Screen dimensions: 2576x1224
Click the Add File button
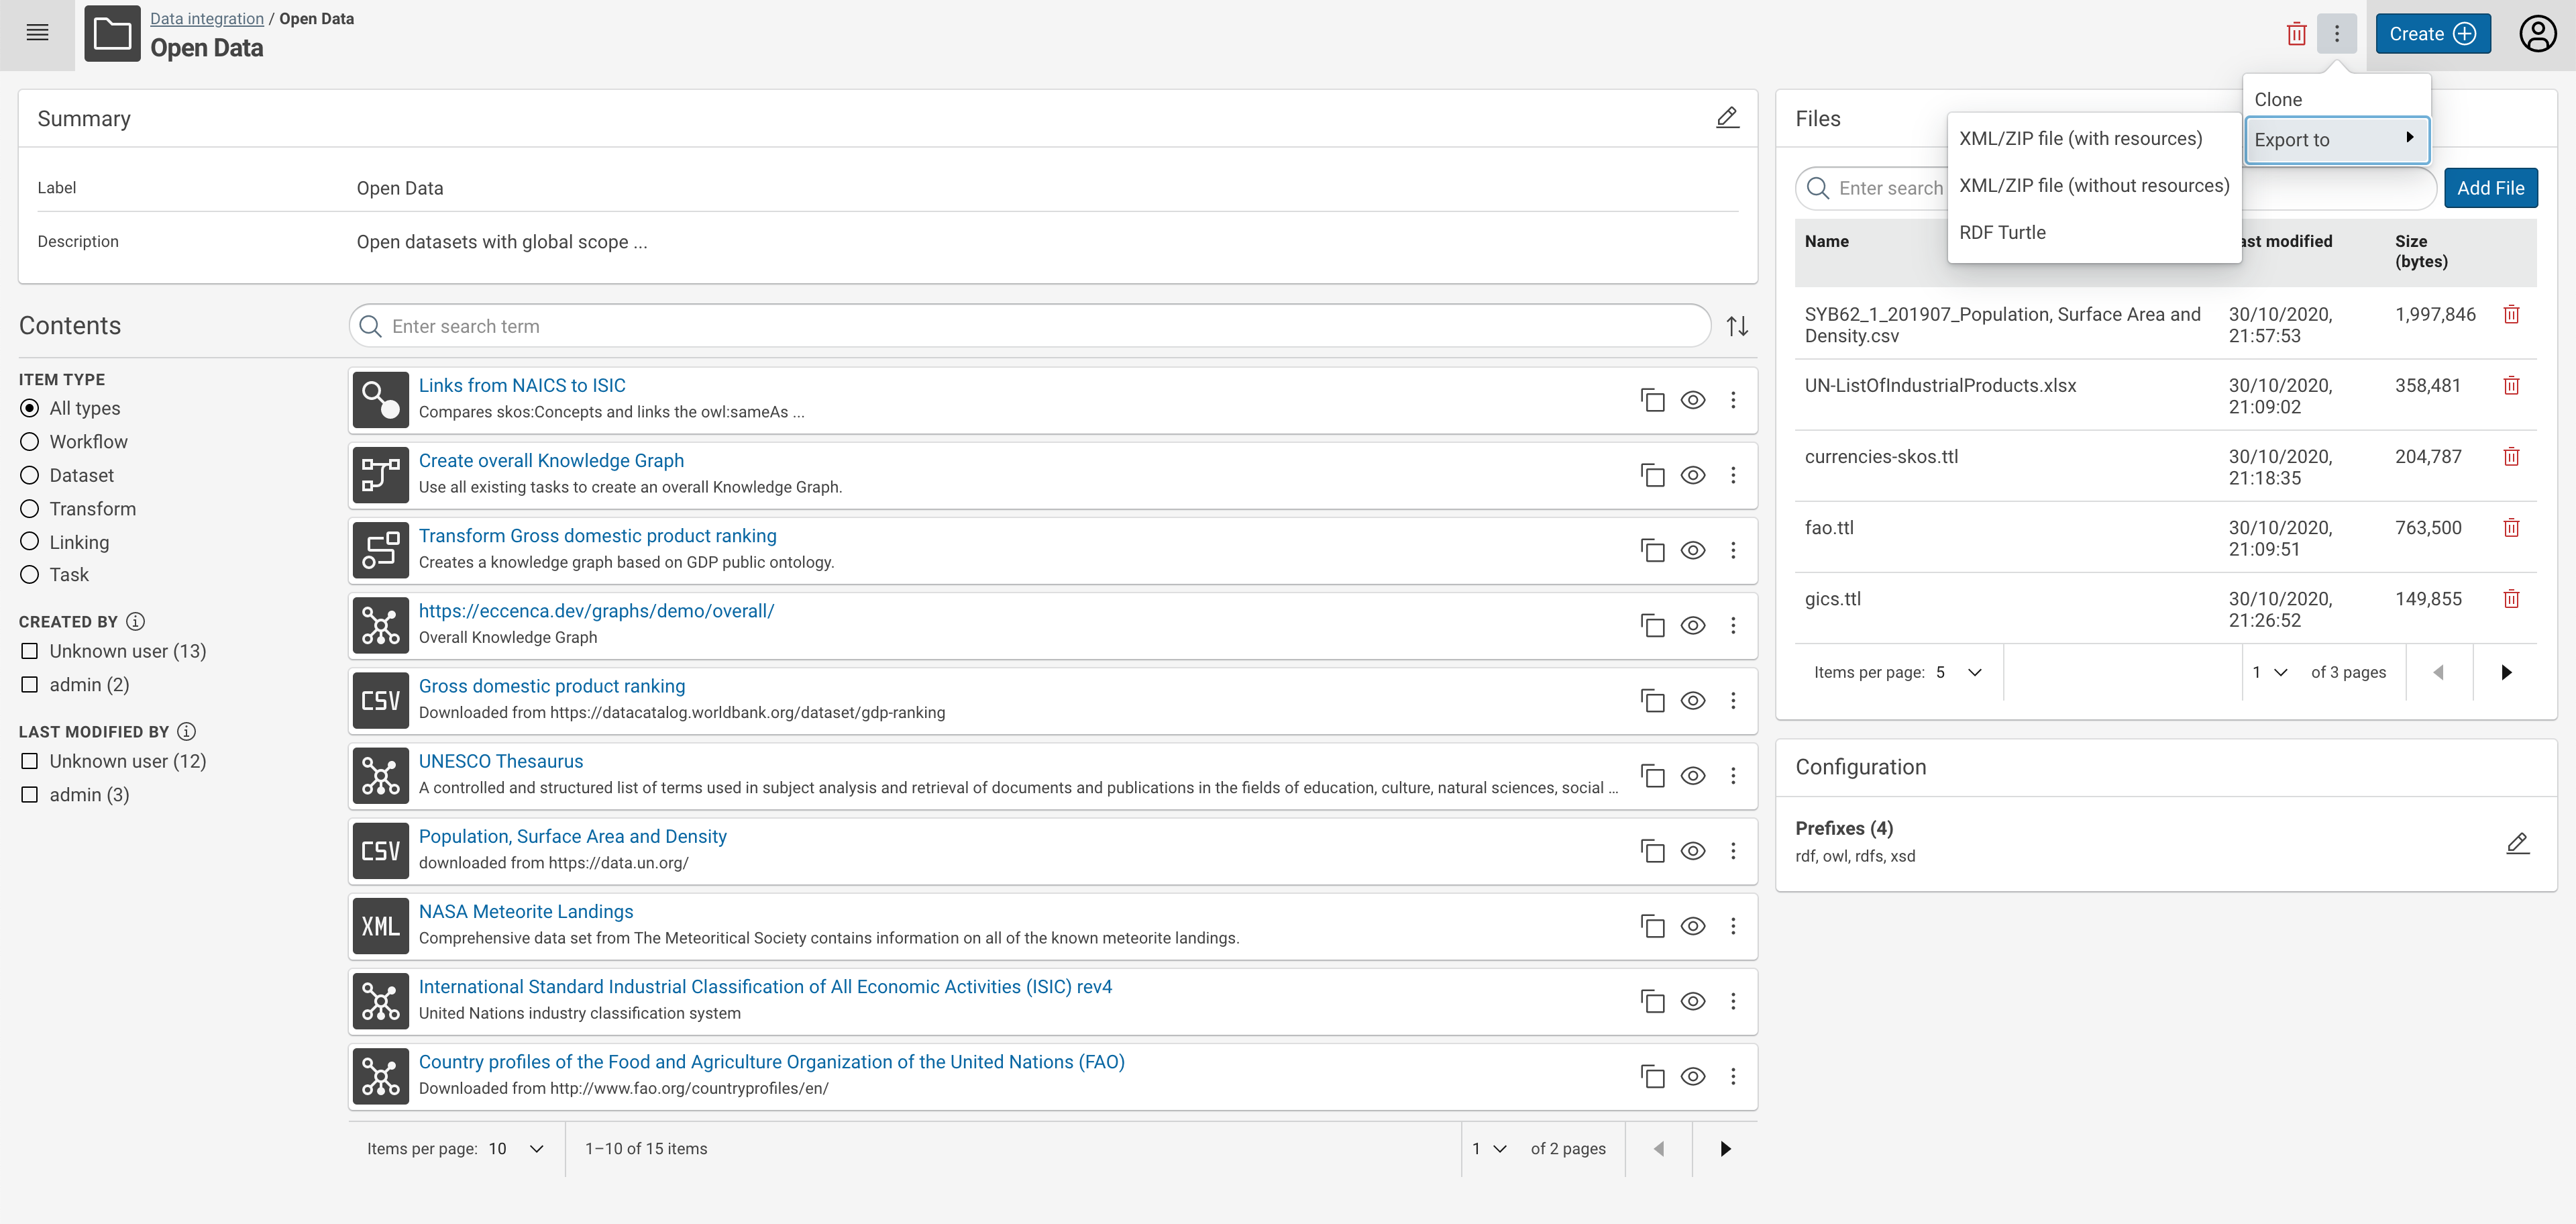tap(2490, 188)
